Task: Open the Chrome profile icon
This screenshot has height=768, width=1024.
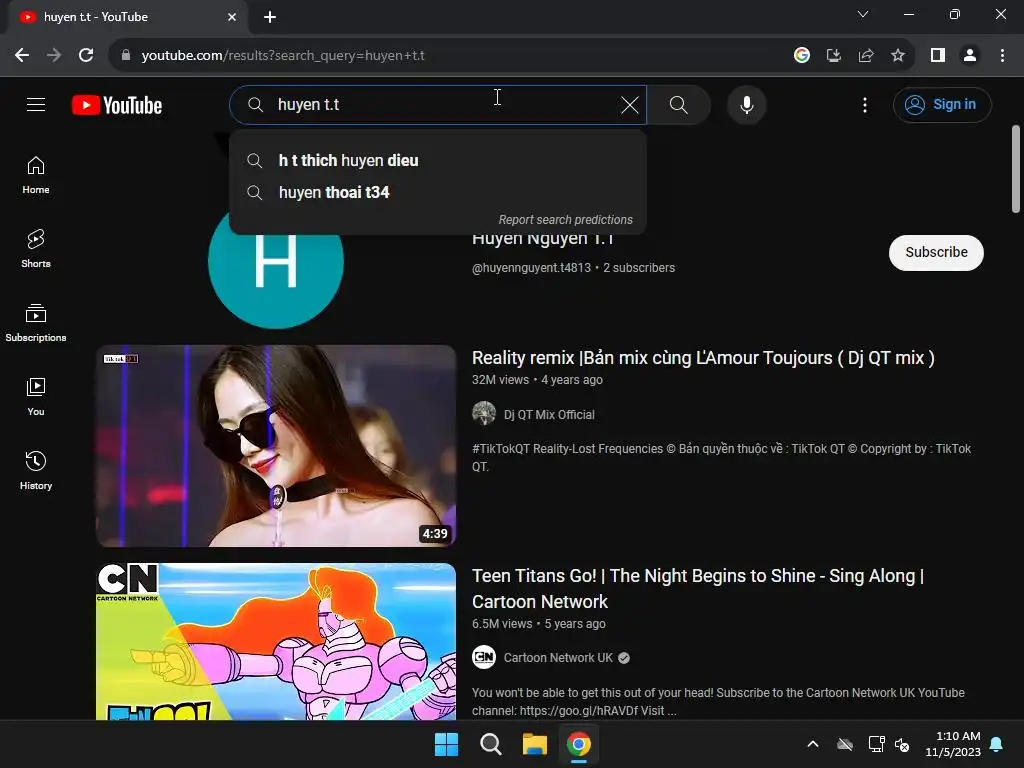Action: tap(970, 56)
